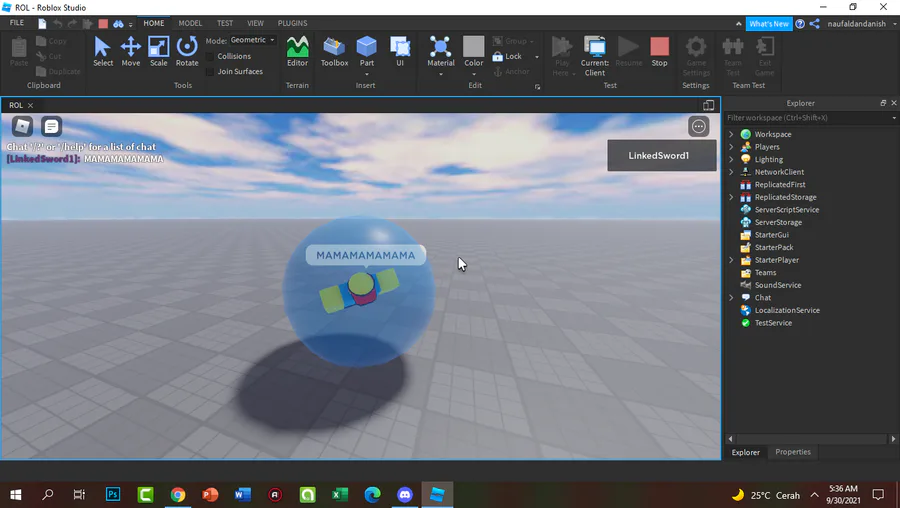The image size is (900, 508).
Task: Open the FILE menu
Action: pos(17,23)
